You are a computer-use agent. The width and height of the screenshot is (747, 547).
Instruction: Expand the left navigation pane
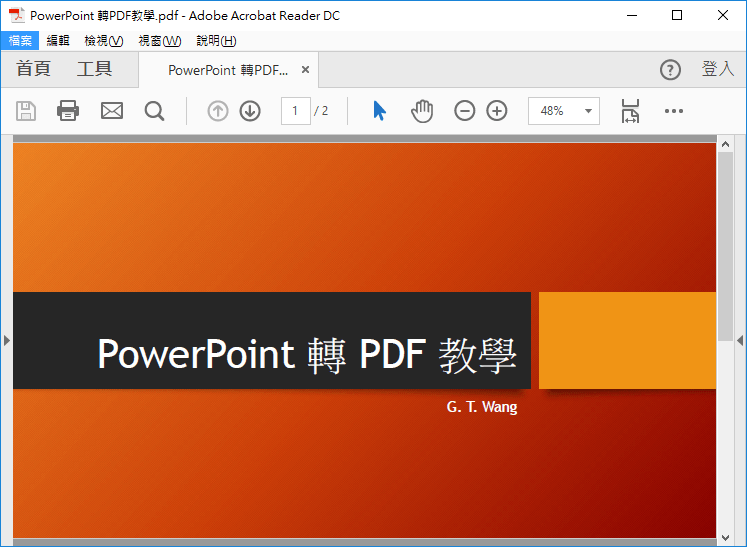7,340
